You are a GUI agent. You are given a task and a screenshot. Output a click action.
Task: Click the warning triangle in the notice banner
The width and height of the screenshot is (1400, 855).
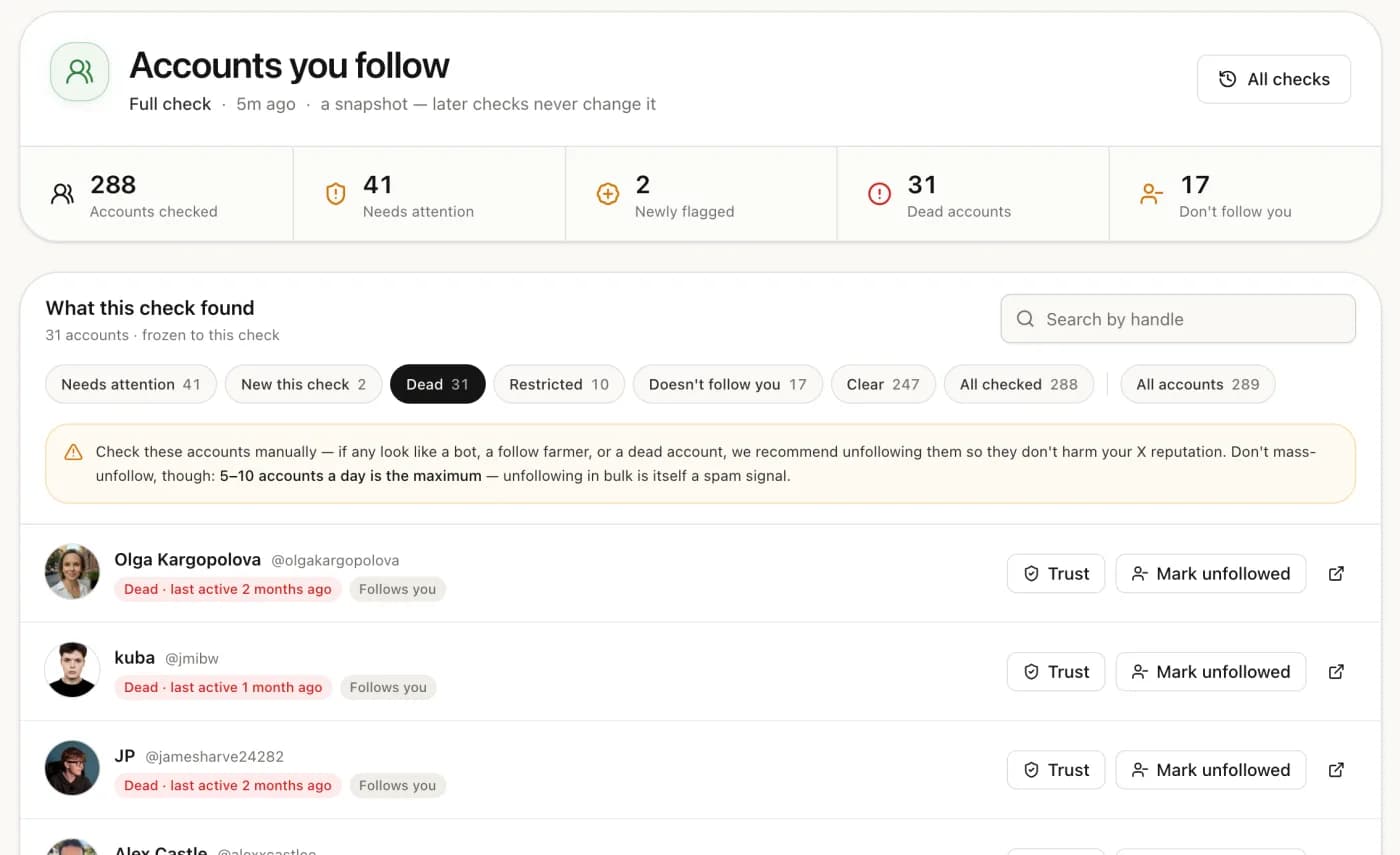[x=73, y=452]
